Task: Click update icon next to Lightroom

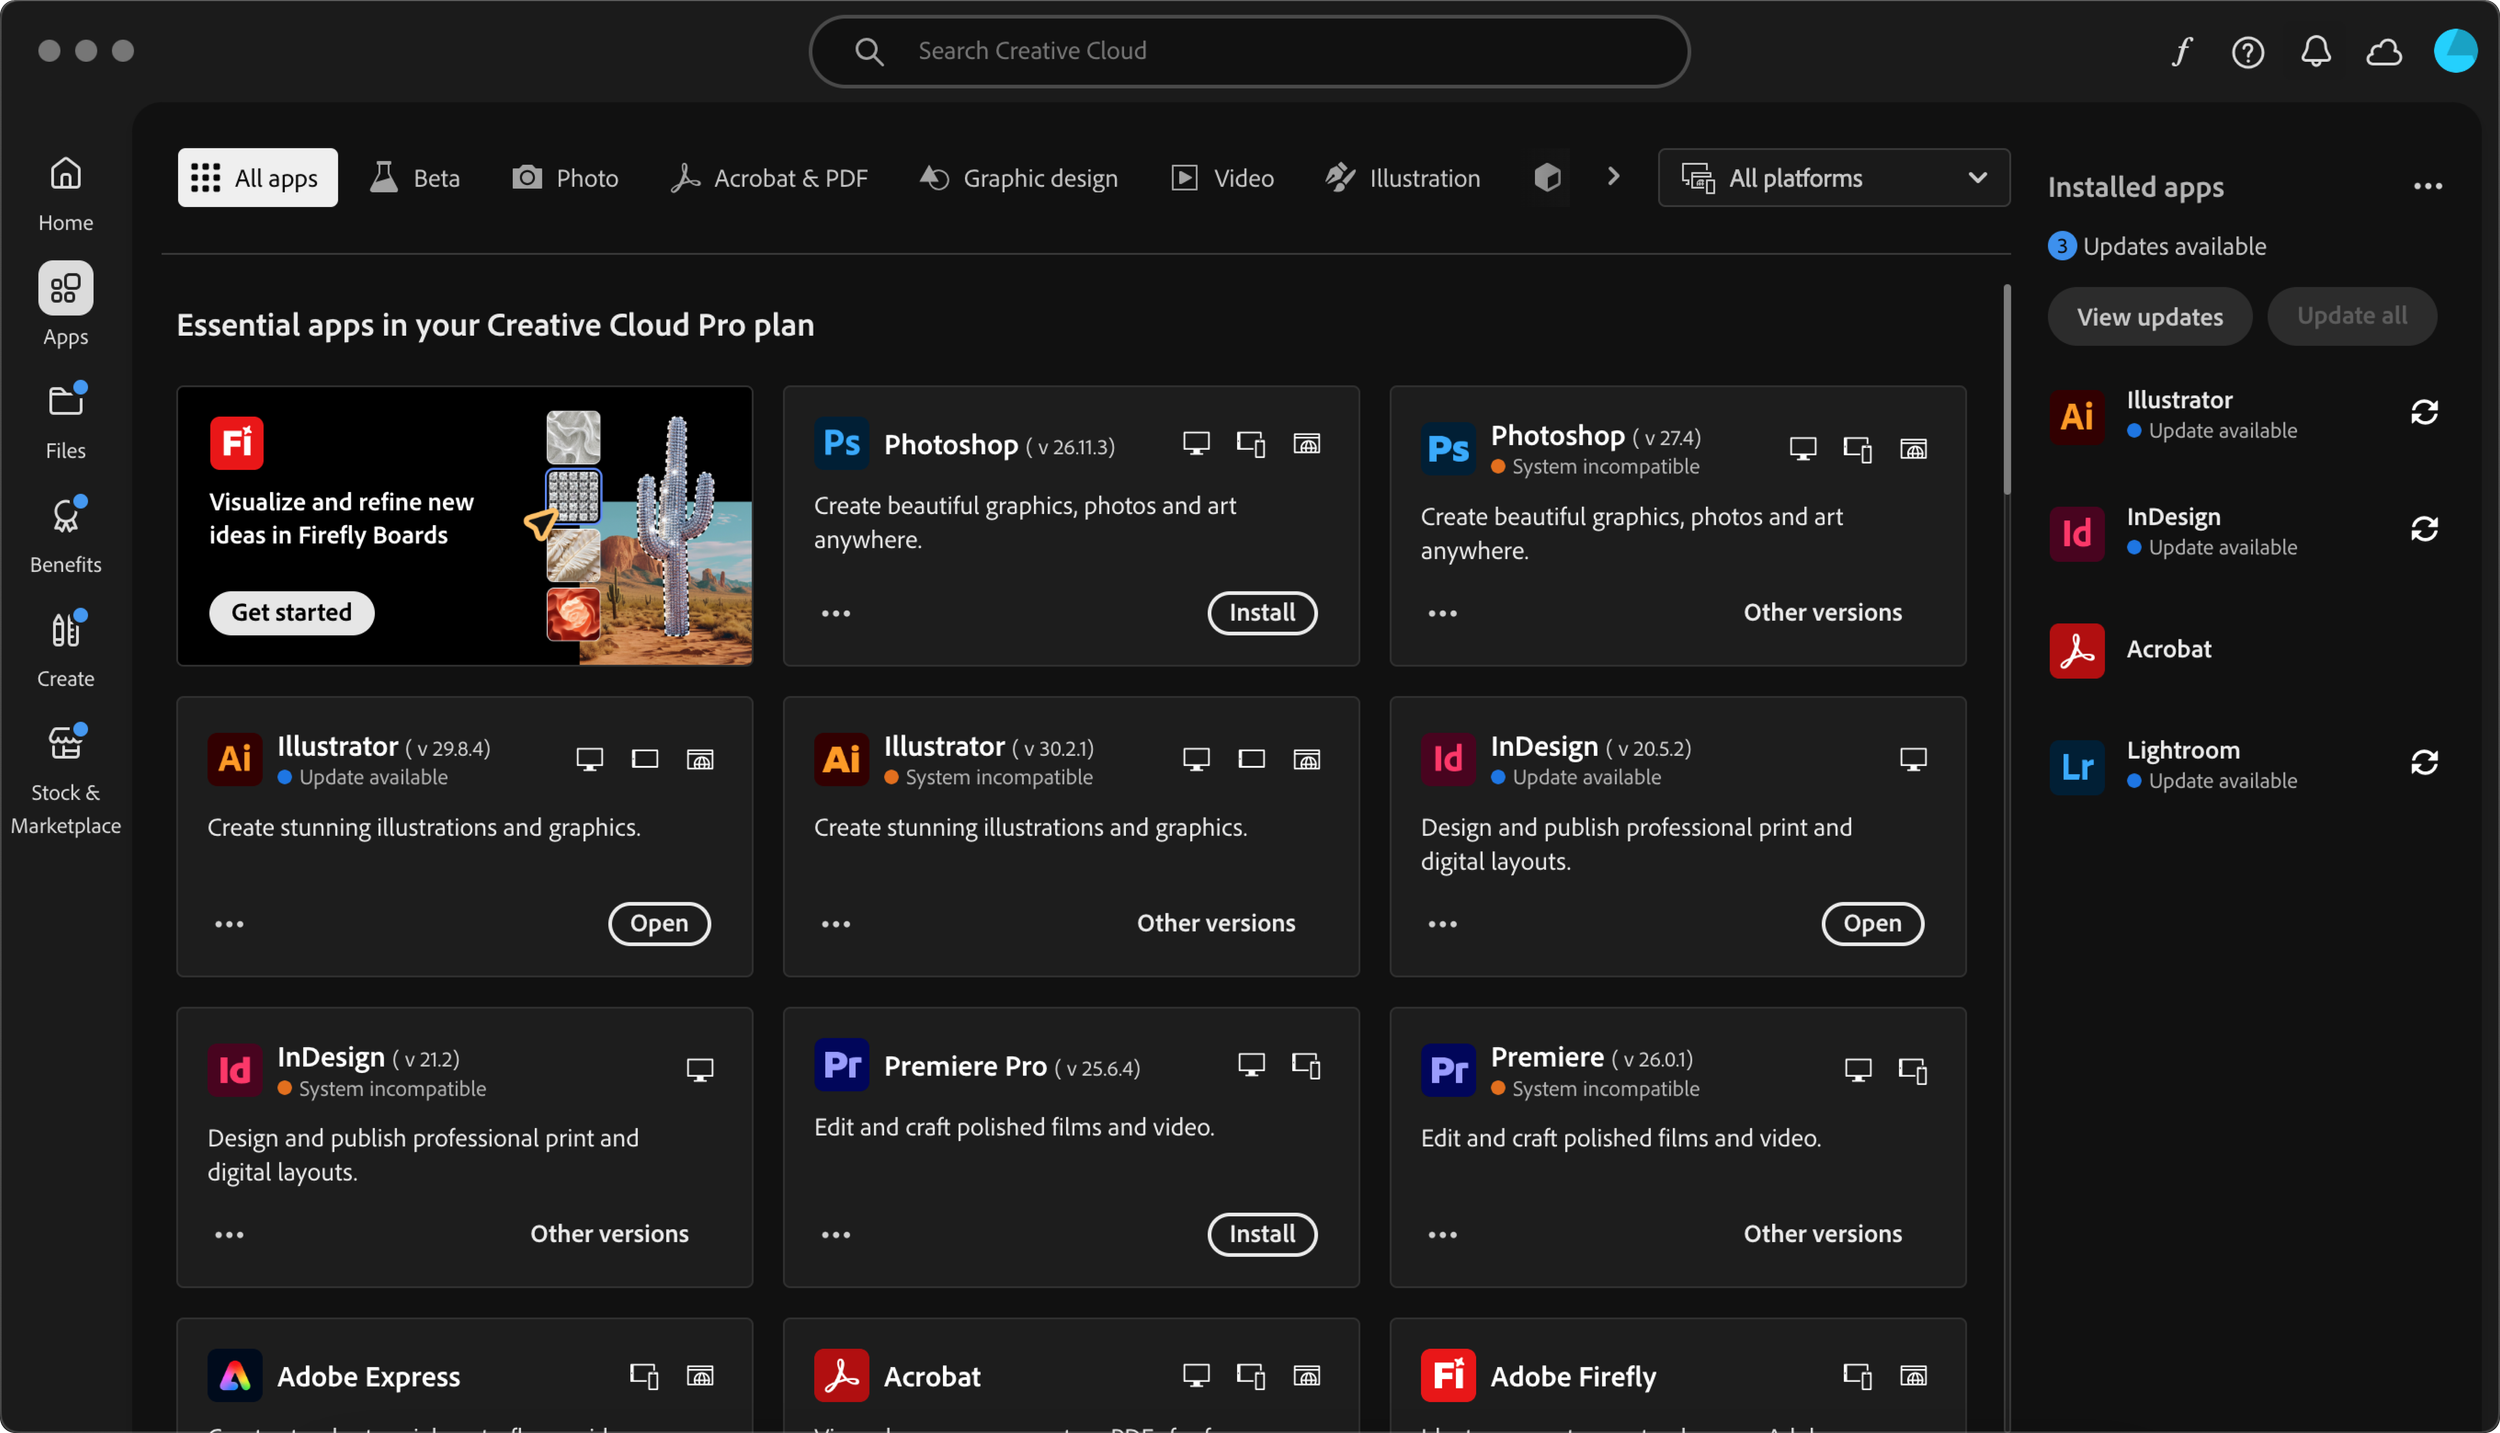Action: point(2424,763)
